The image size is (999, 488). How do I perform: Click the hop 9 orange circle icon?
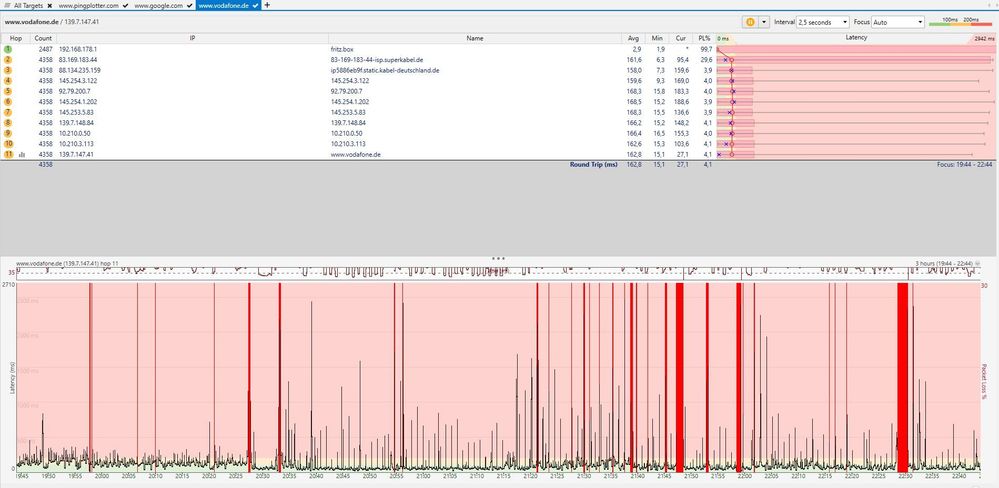(8, 133)
